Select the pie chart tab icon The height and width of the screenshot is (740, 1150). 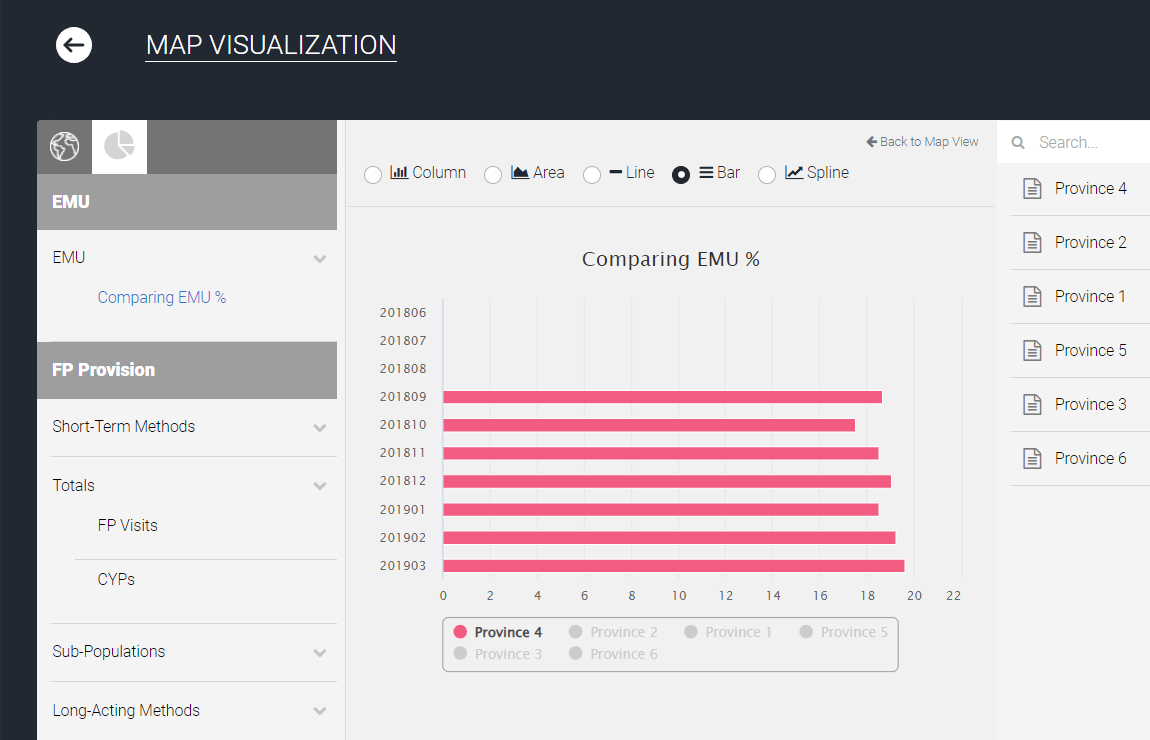tap(119, 146)
